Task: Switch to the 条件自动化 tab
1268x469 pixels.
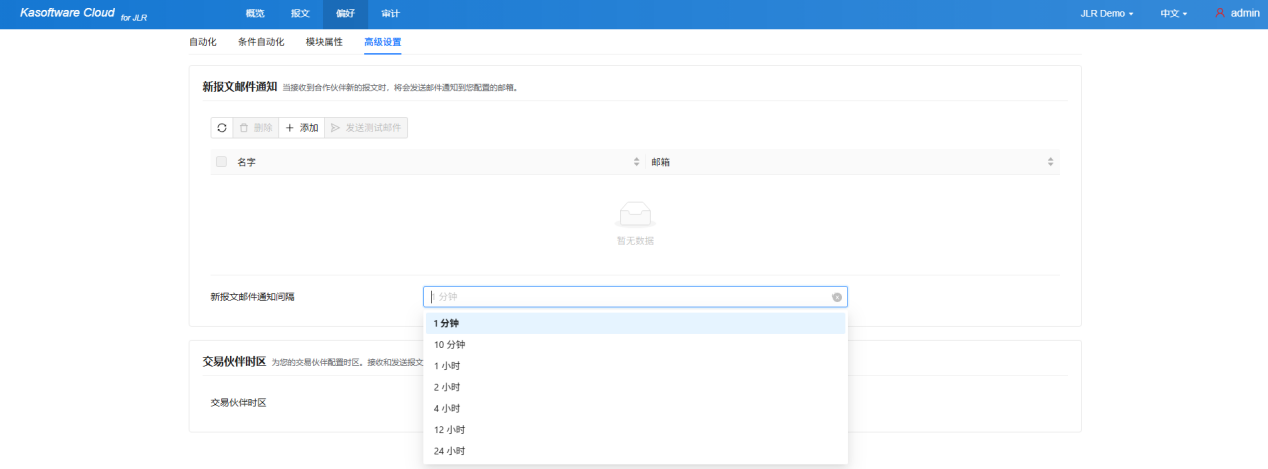Action: pyautogui.click(x=261, y=42)
